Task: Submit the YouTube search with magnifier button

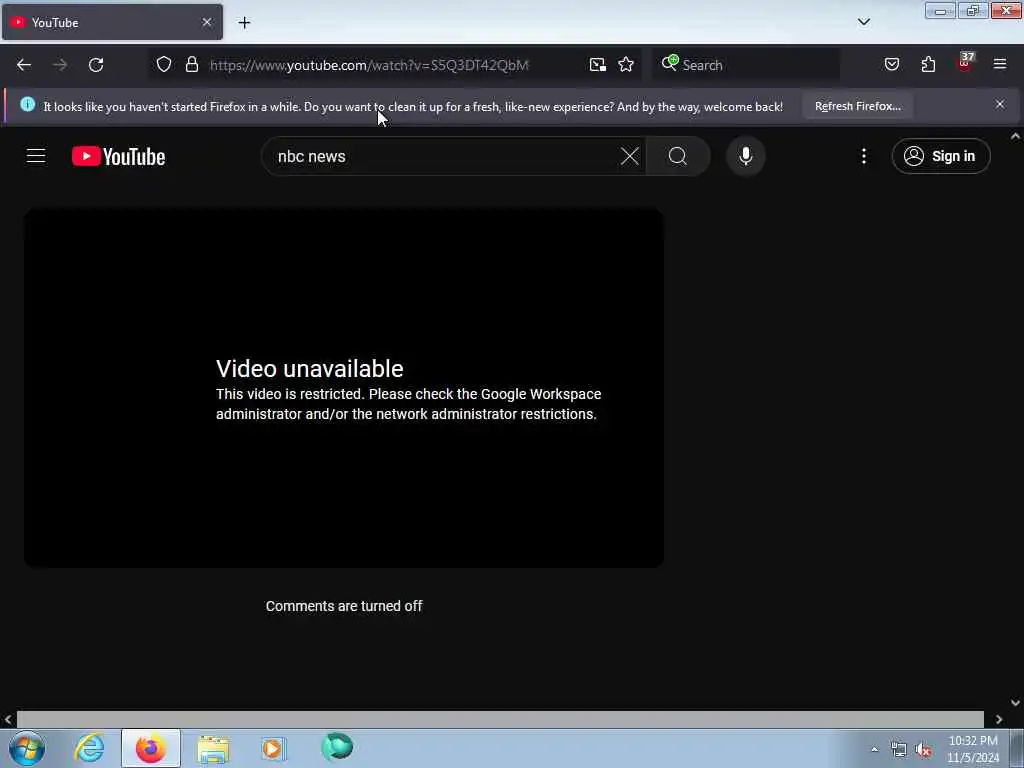Action: click(678, 156)
